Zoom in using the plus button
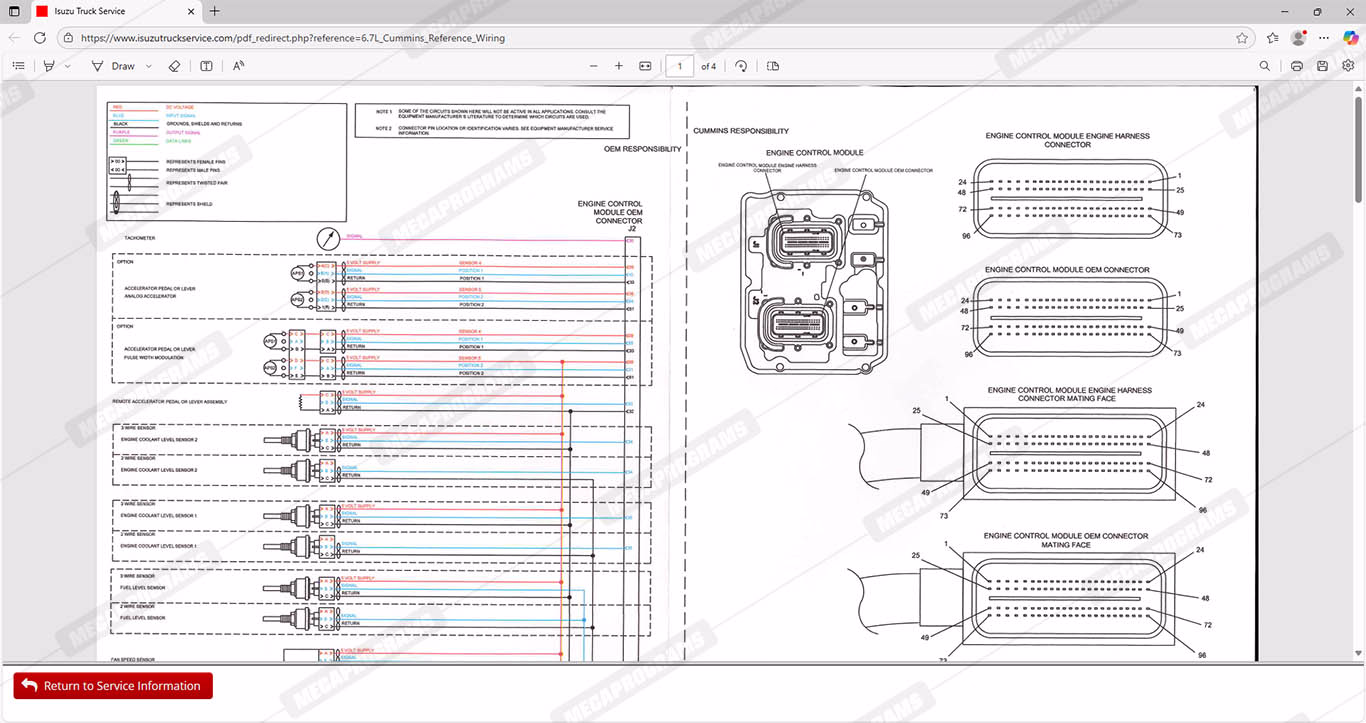 click(x=619, y=66)
